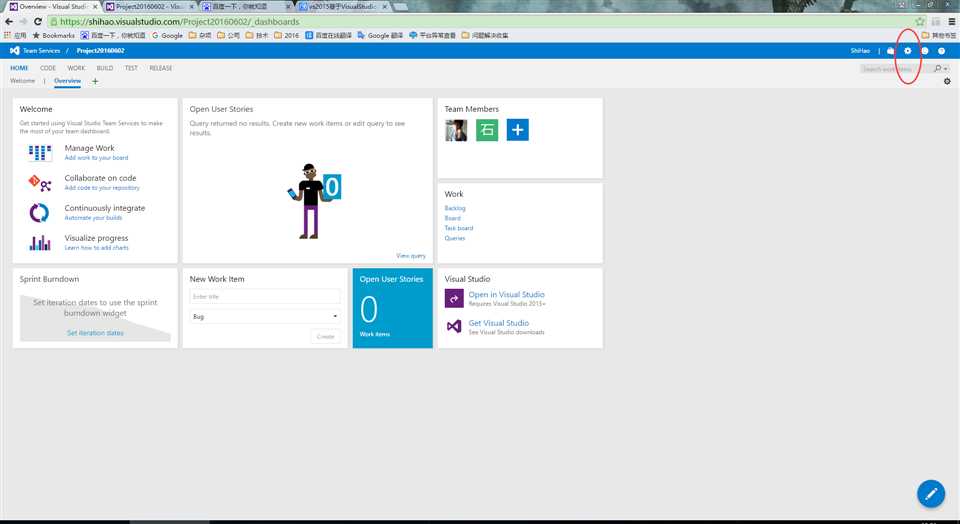The height and width of the screenshot is (524, 960).
Task: Click the Visualize progress chart icon
Action: [x=40, y=242]
